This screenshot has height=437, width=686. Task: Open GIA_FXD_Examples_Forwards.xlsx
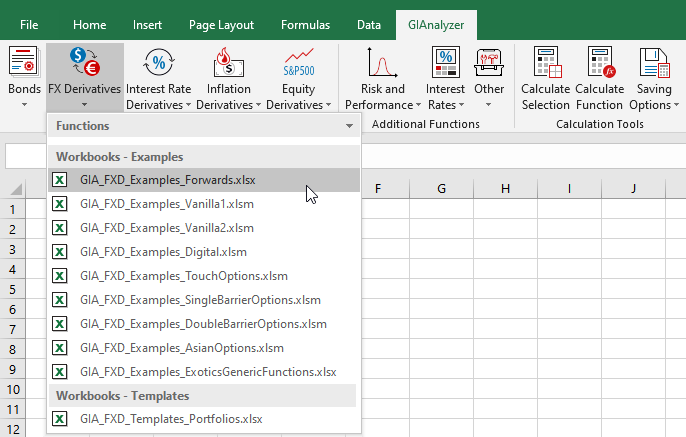pos(204,180)
